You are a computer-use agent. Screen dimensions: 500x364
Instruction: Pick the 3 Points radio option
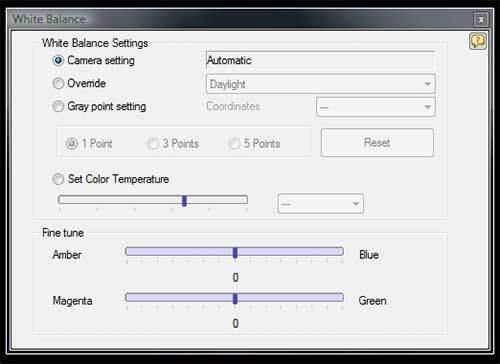tap(153, 144)
